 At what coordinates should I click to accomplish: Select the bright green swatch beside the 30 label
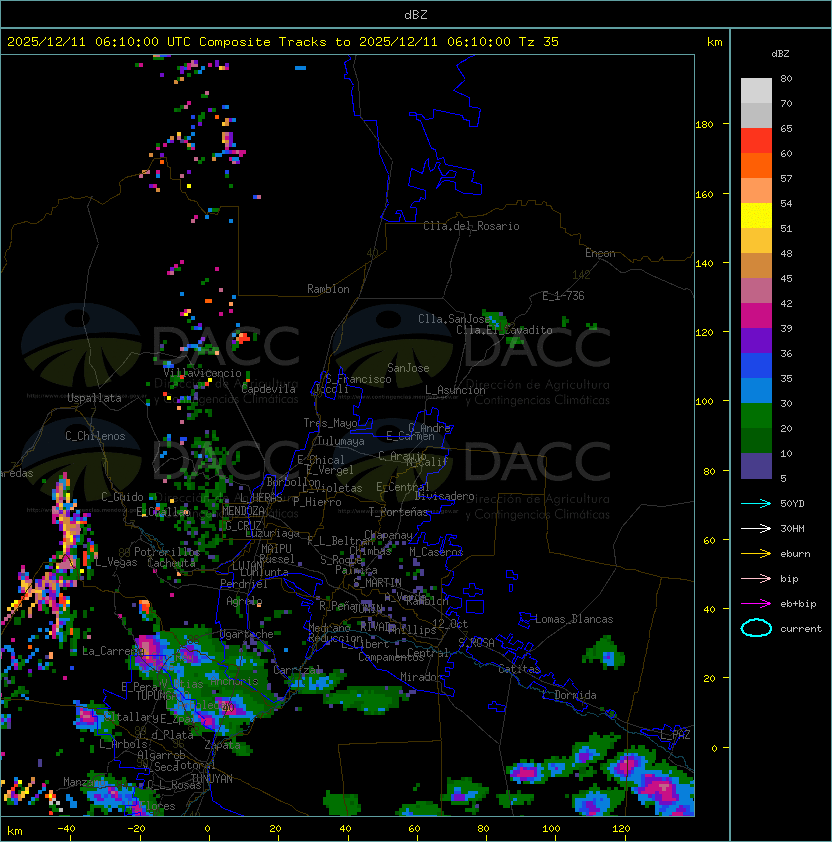pos(756,416)
